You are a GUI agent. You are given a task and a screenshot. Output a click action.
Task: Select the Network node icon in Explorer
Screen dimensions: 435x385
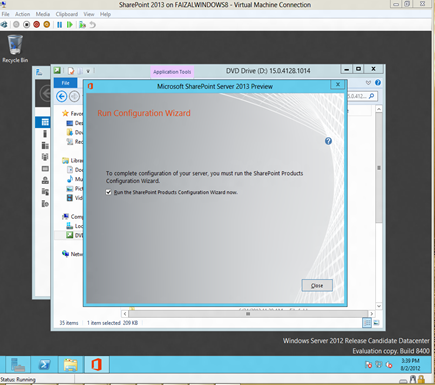coord(65,254)
